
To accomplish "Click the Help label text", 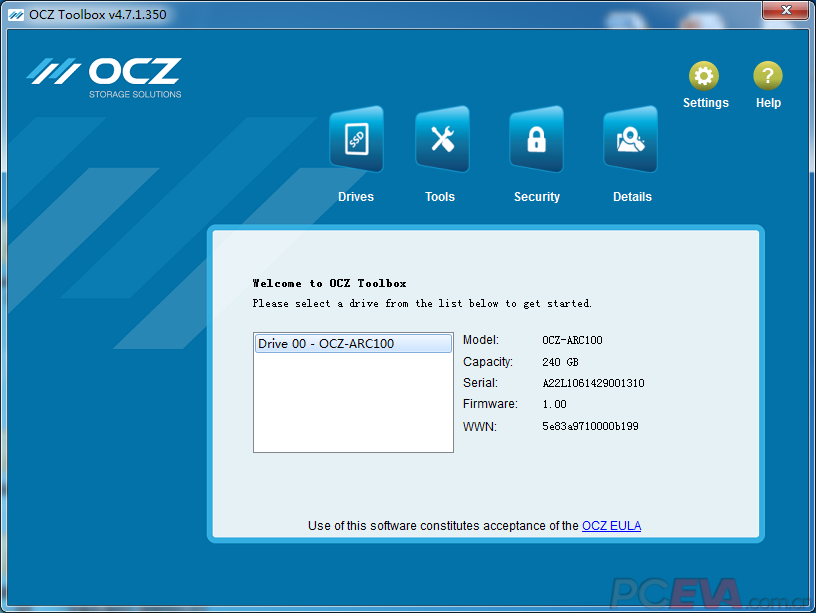I will click(x=768, y=102).
